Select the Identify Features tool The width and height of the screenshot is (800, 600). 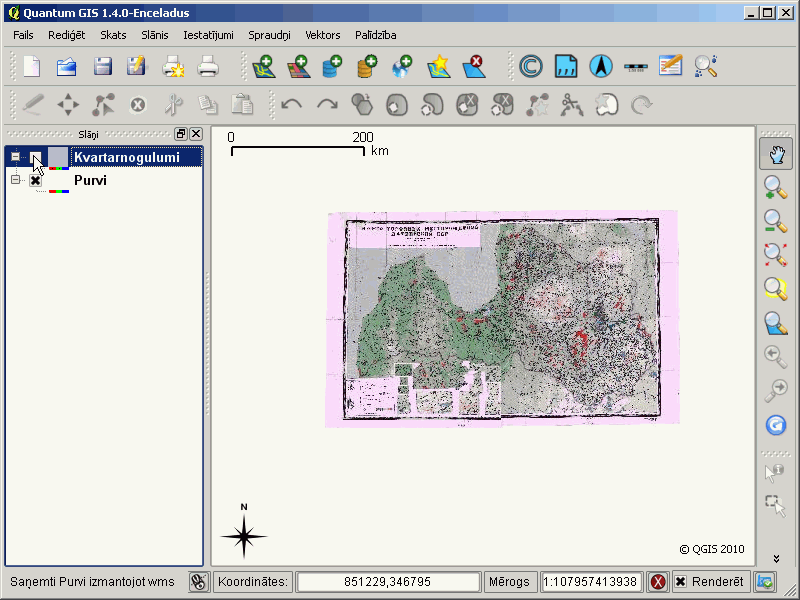click(775, 472)
